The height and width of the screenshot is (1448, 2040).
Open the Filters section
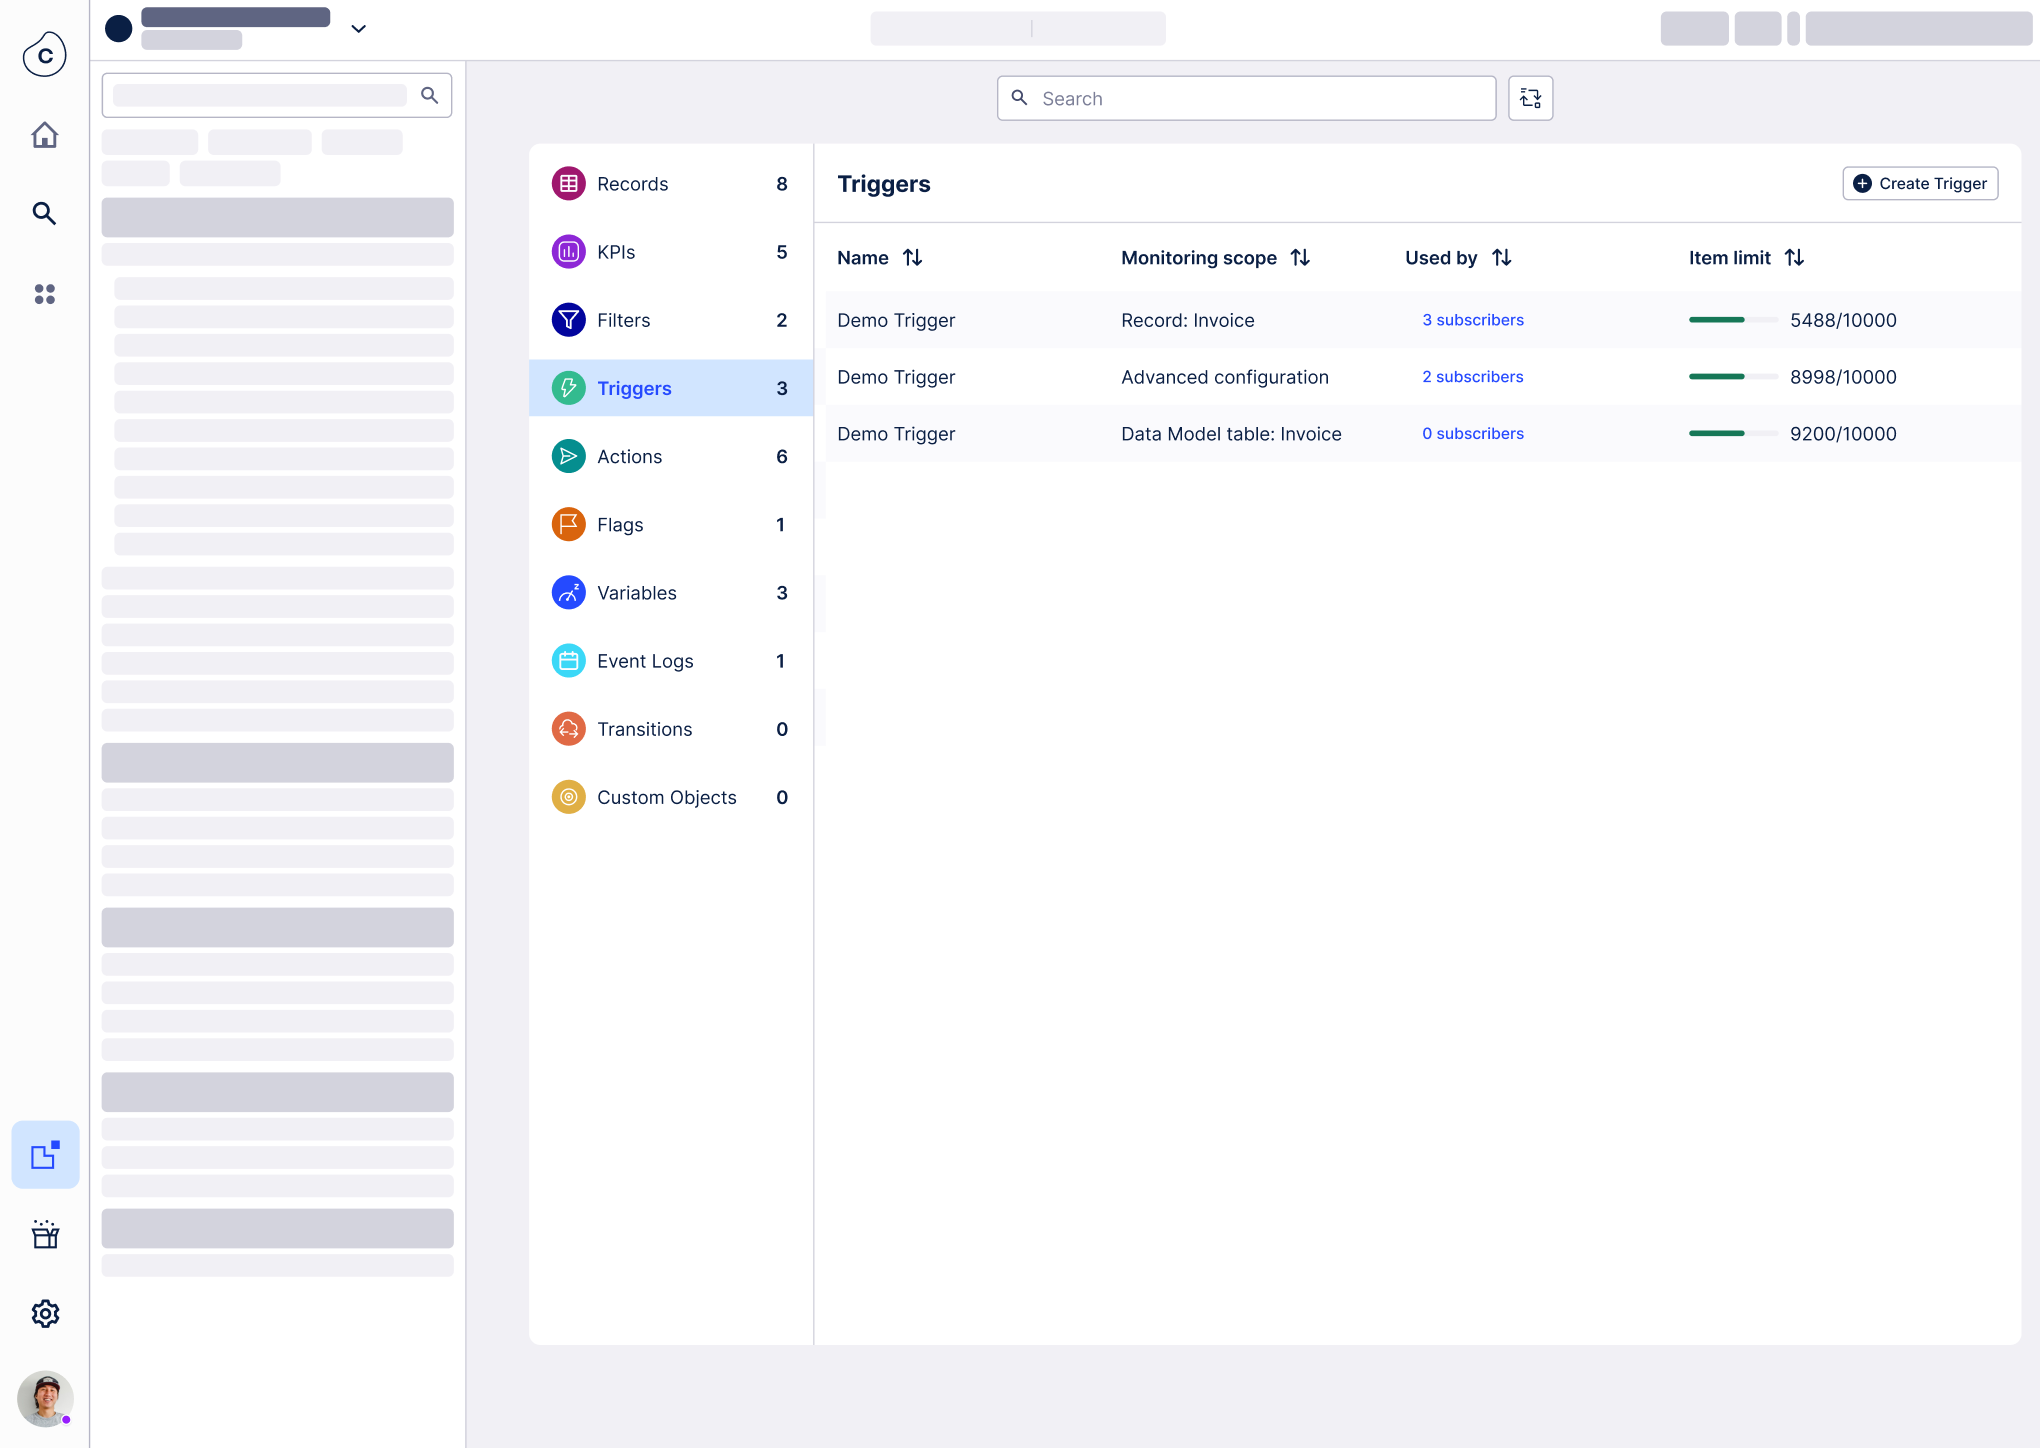pyautogui.click(x=671, y=320)
